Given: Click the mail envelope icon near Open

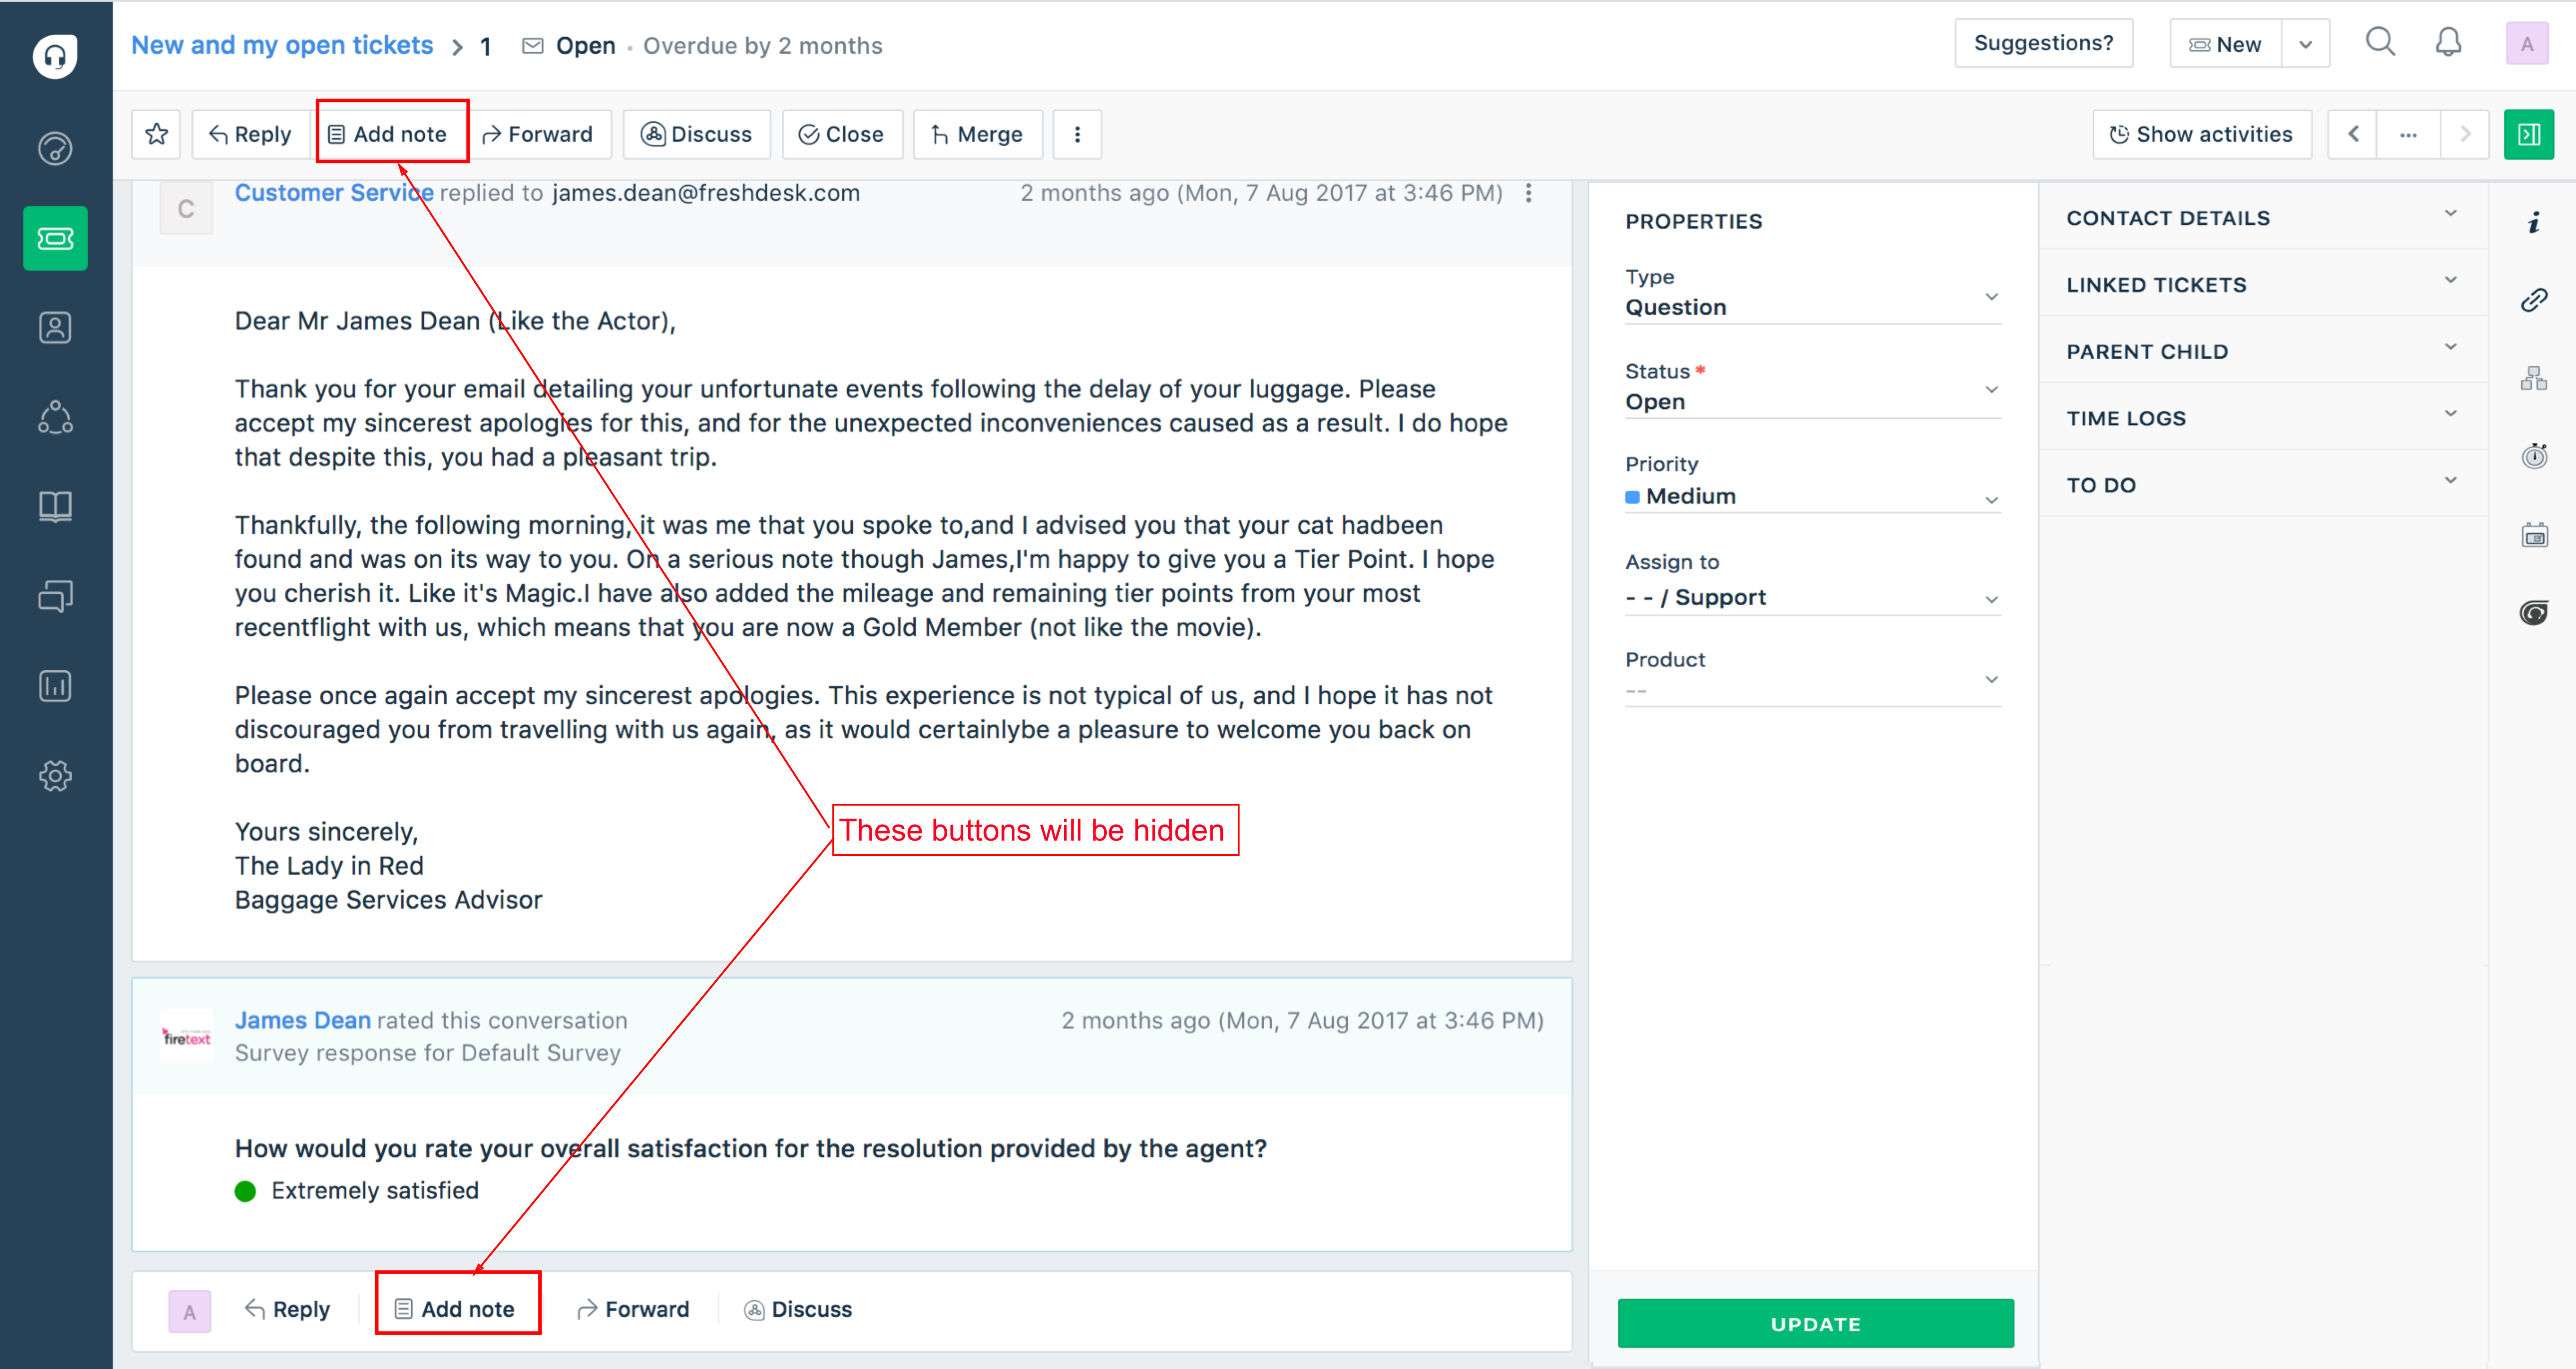Looking at the screenshot, I should point(533,46).
